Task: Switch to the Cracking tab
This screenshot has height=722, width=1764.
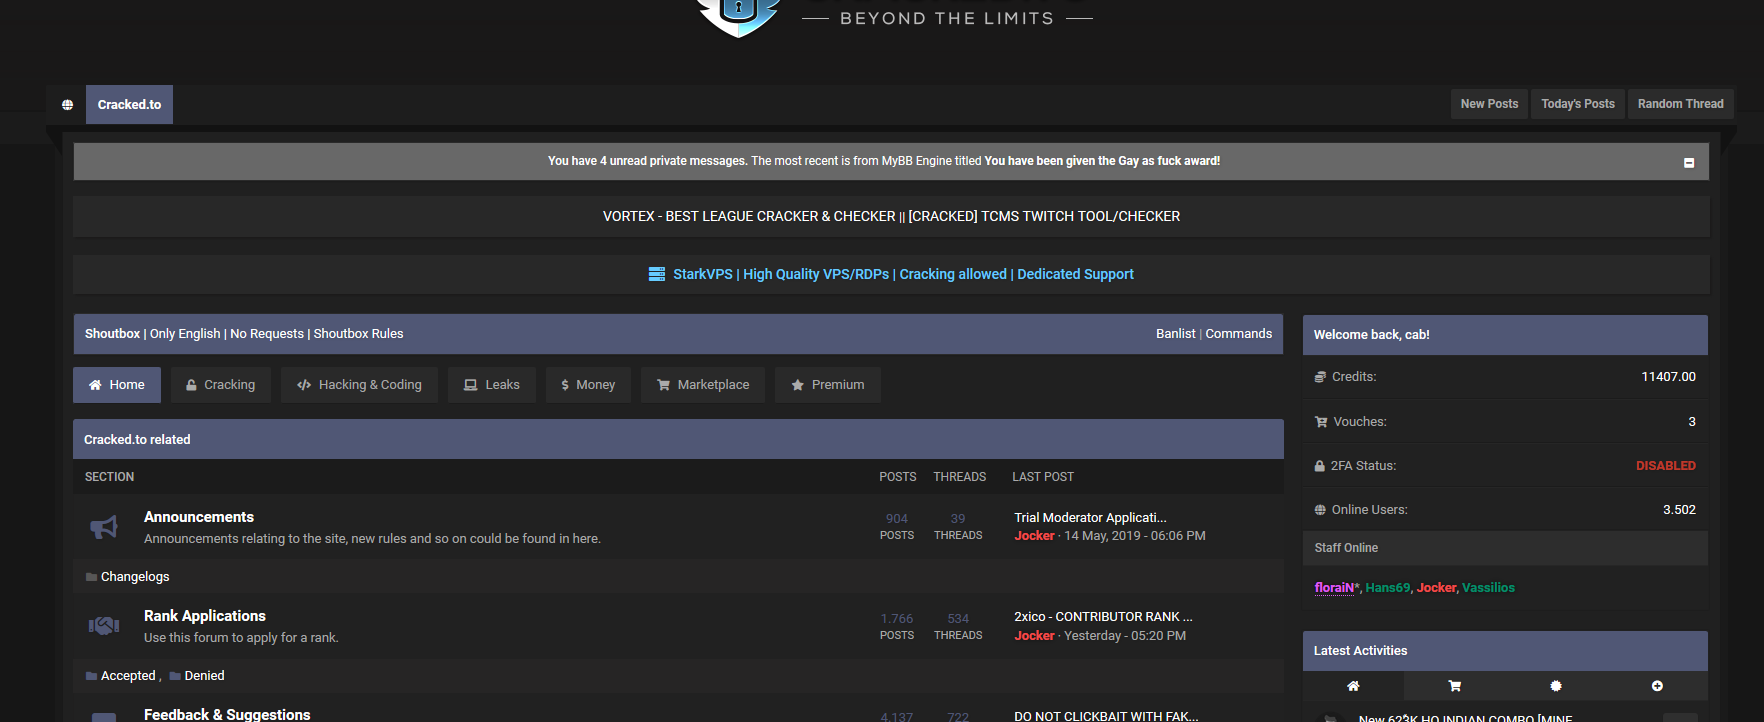Action: click(x=221, y=385)
